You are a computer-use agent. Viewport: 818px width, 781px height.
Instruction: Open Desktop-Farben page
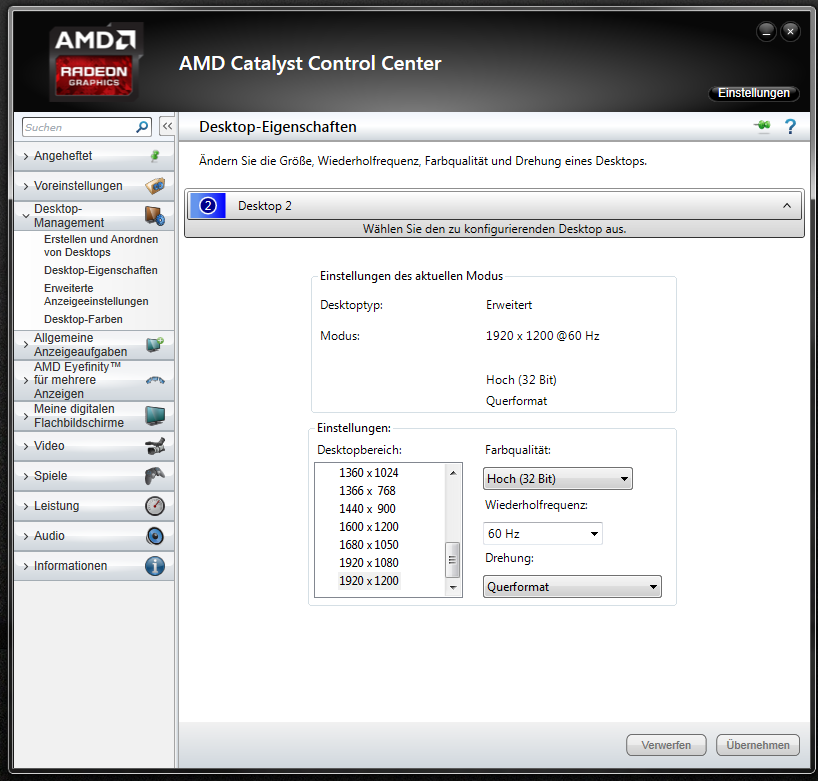tap(83, 319)
